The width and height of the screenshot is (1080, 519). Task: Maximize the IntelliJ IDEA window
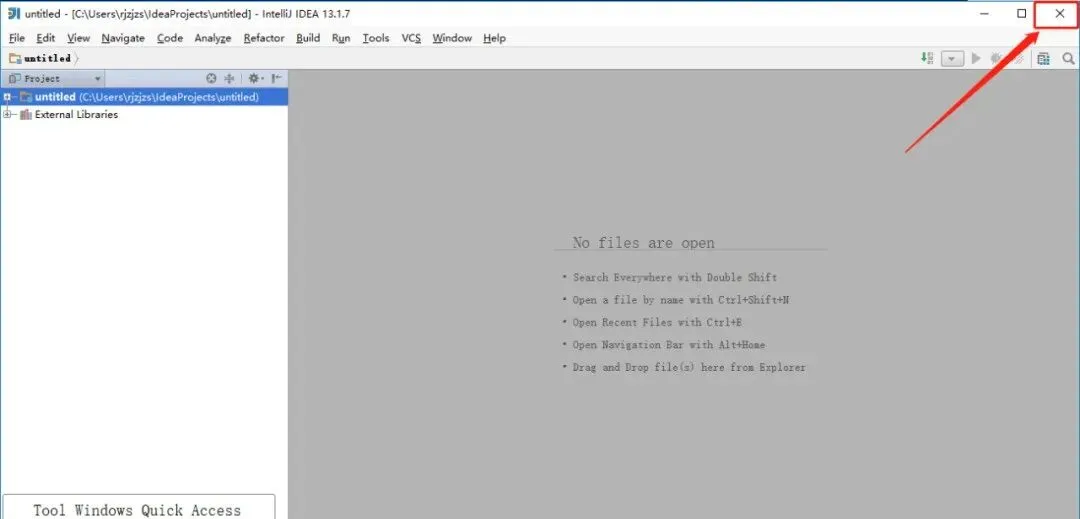(x=1021, y=13)
